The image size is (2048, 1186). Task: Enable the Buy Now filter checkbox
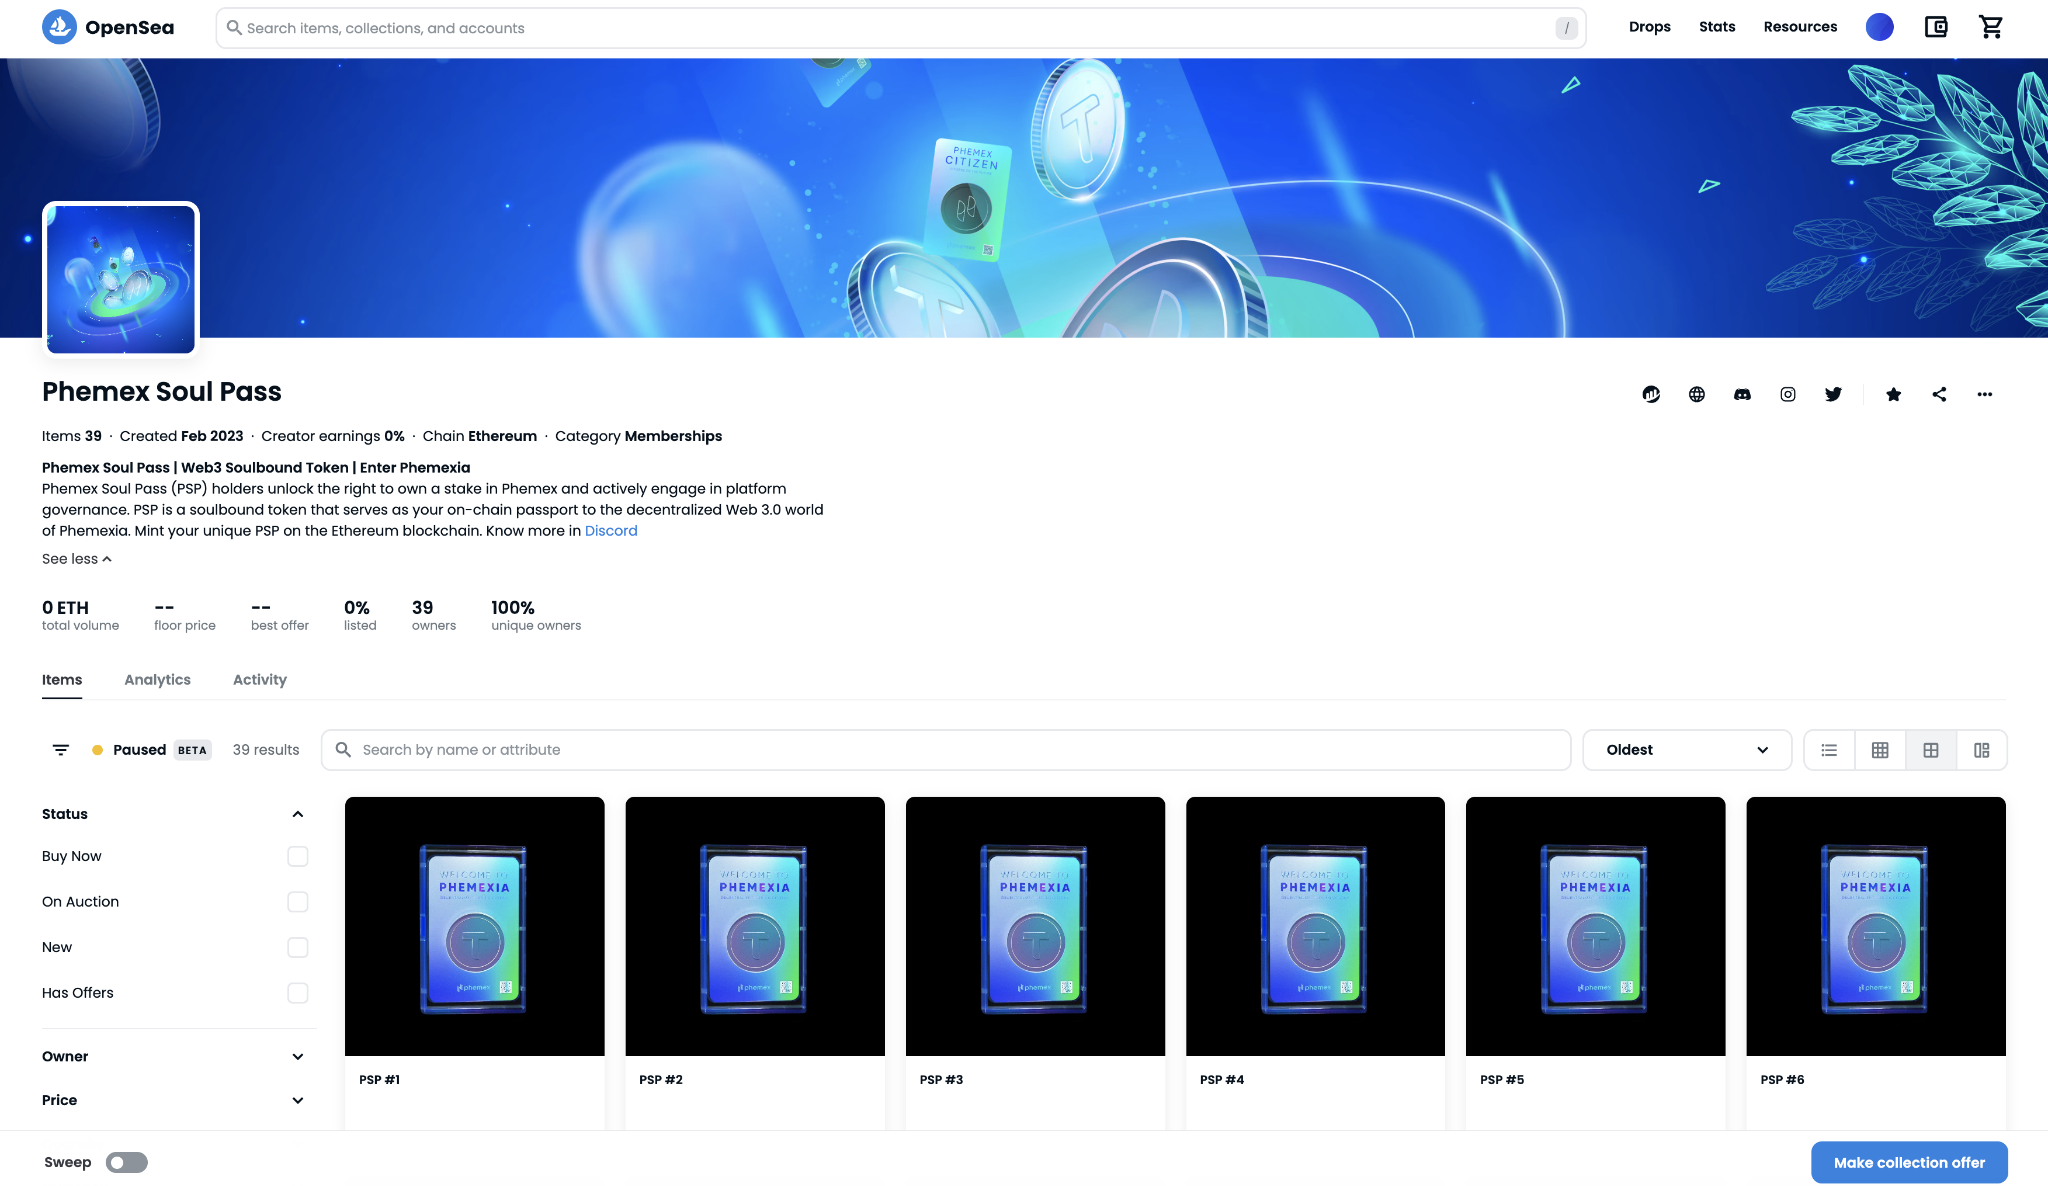[x=297, y=856]
